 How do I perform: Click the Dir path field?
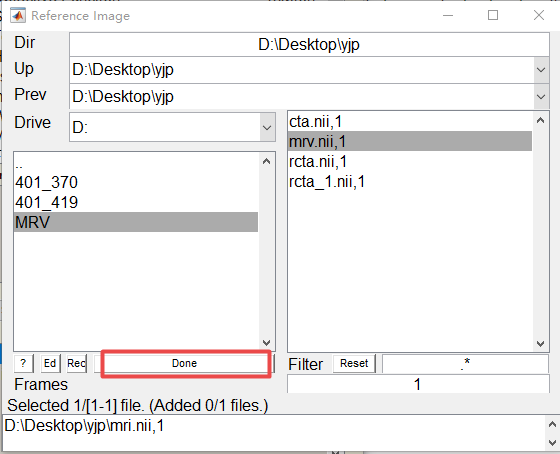[309, 45]
